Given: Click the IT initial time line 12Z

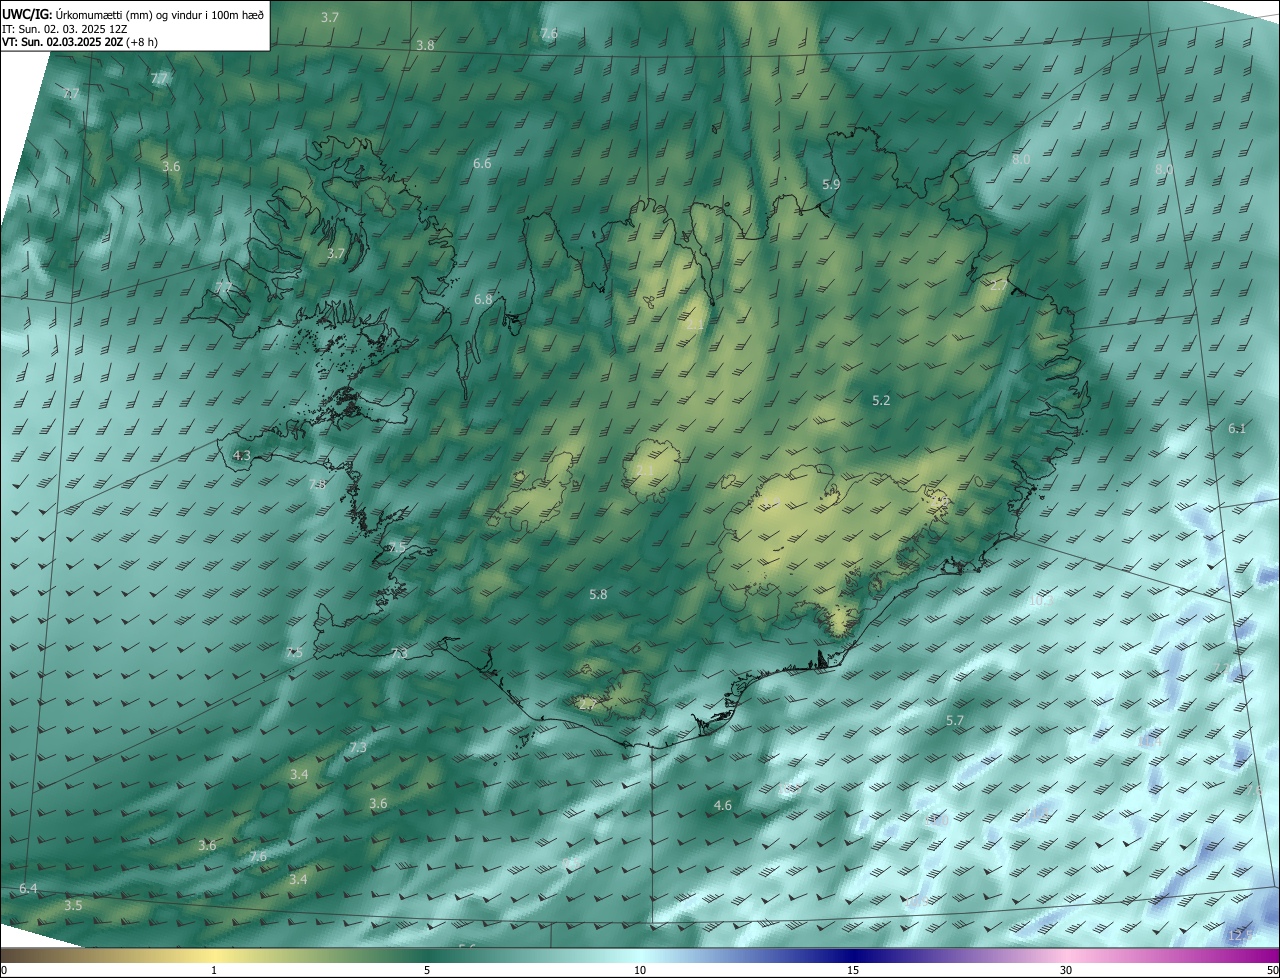Looking at the screenshot, I should [x=65, y=29].
